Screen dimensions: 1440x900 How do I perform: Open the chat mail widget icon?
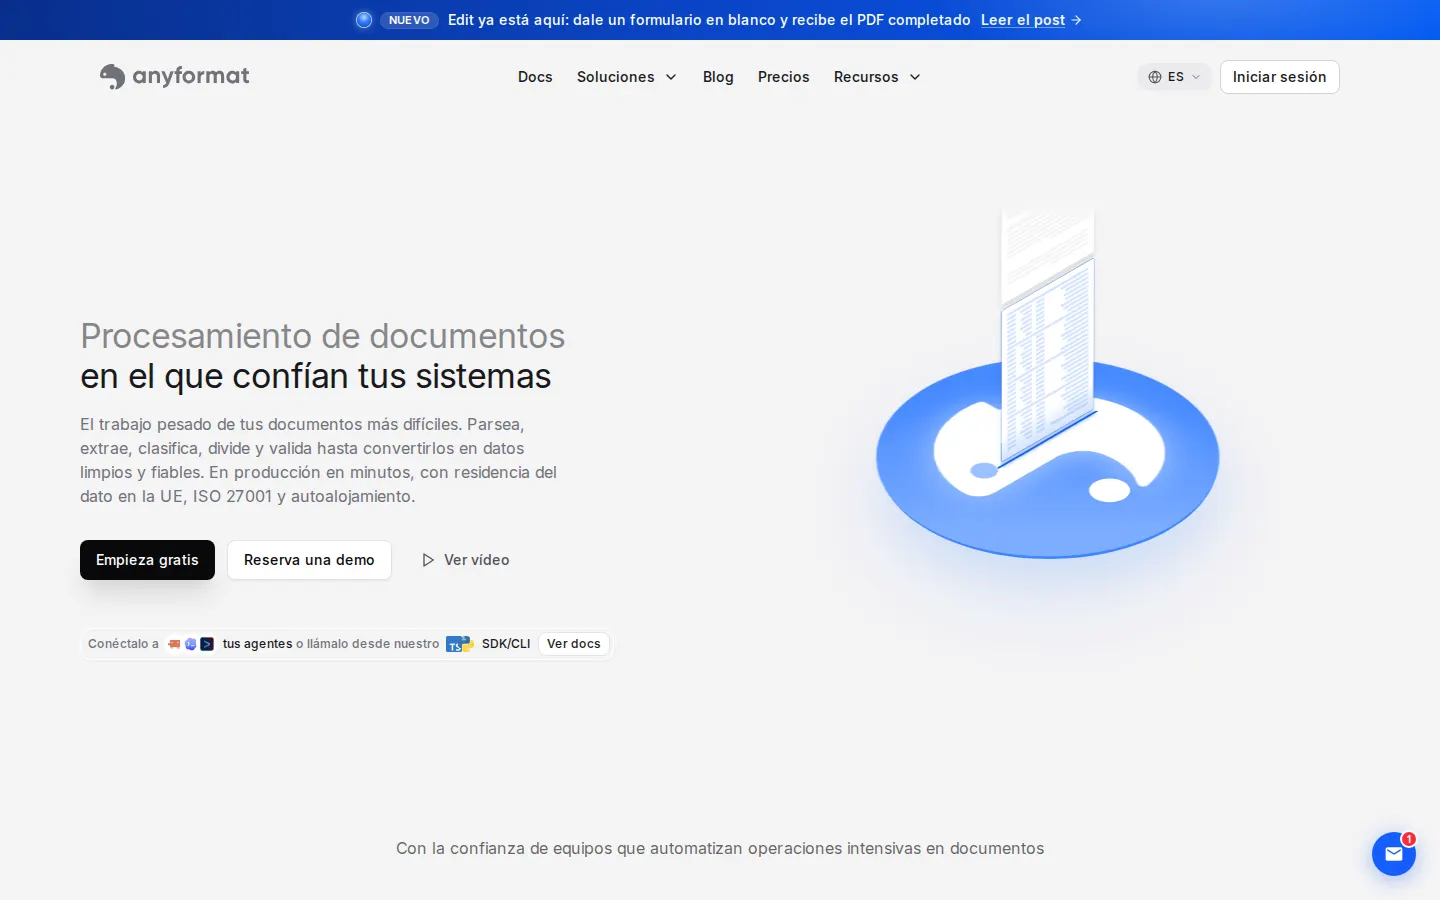coord(1394,854)
